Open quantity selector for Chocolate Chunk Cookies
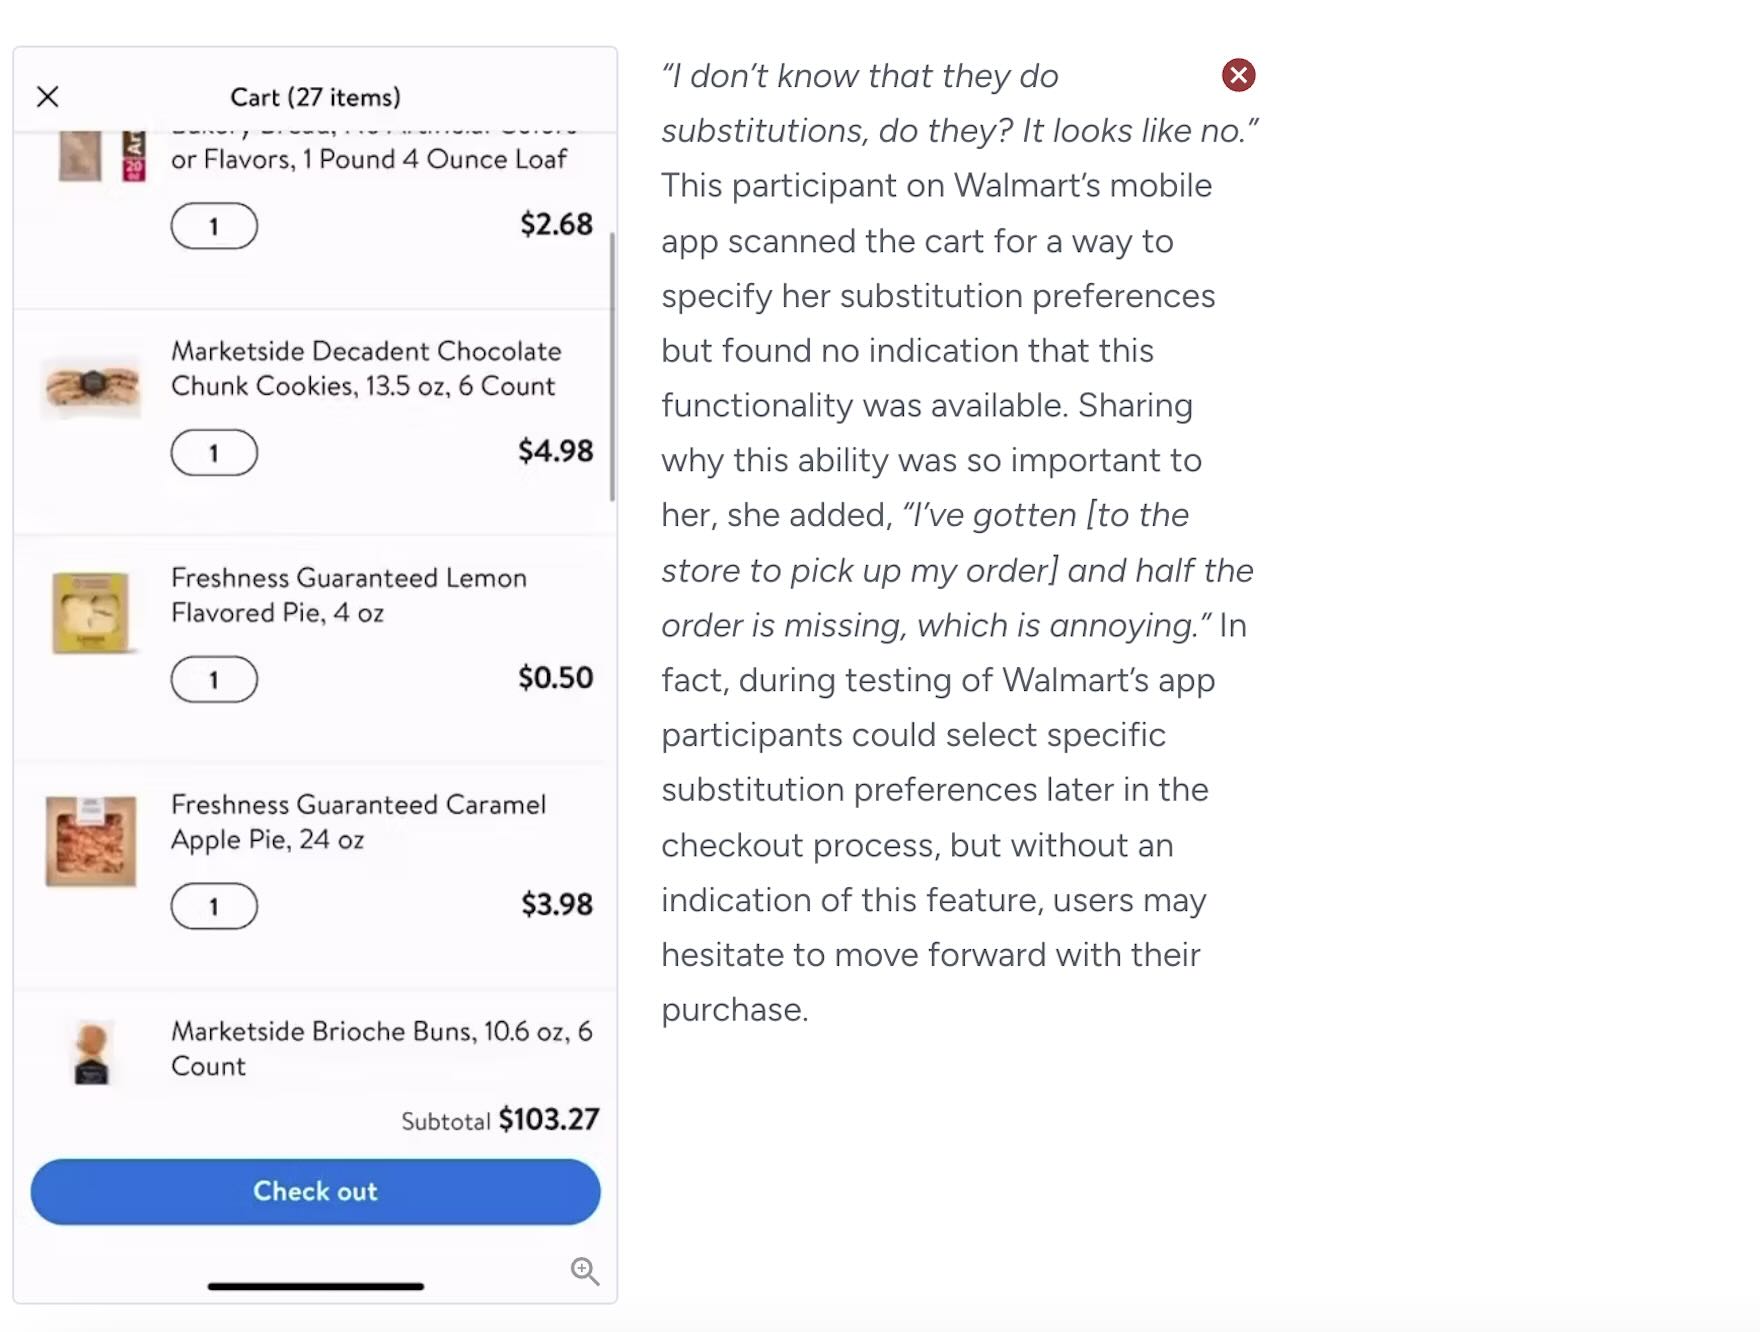 click(214, 453)
